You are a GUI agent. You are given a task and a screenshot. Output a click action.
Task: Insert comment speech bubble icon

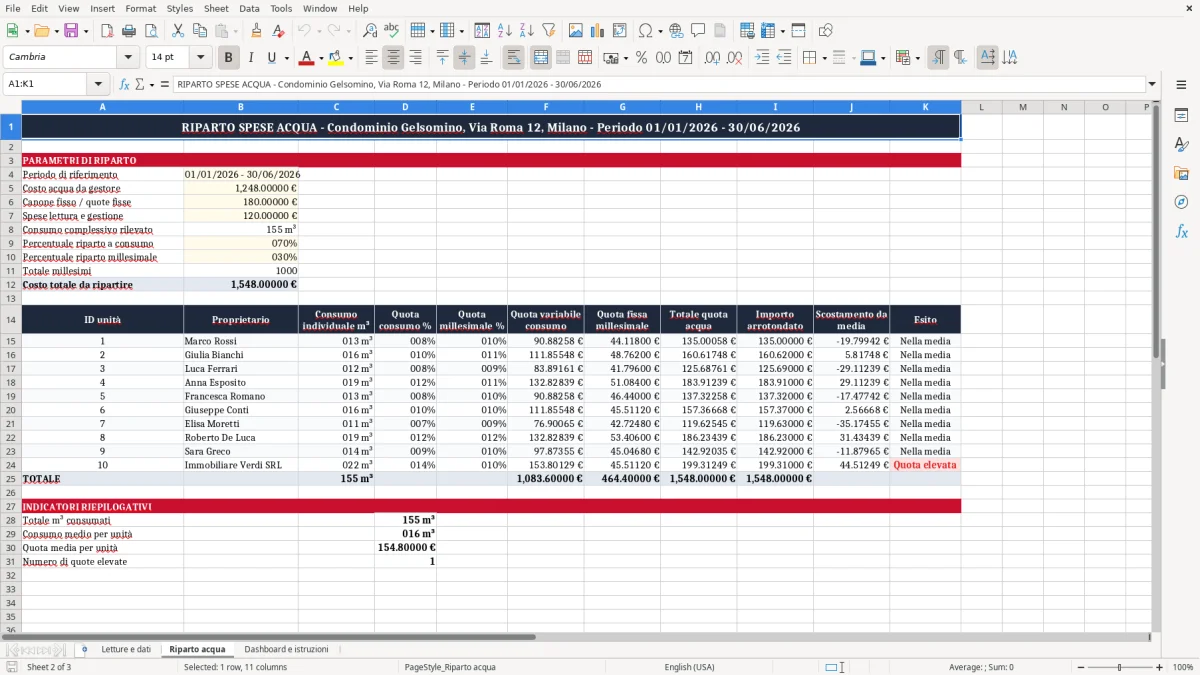(x=698, y=31)
